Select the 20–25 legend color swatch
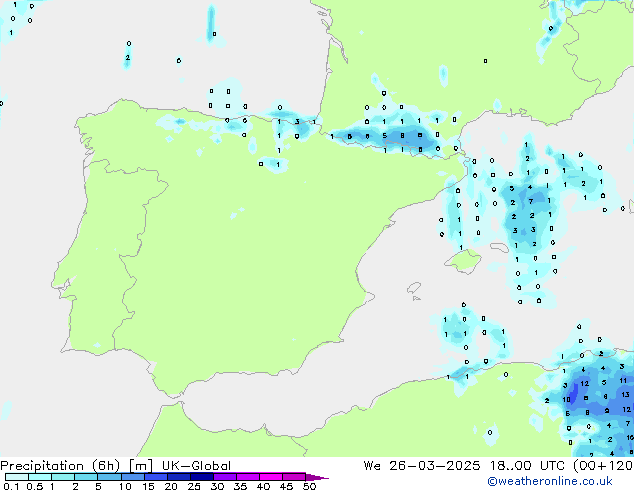This screenshot has width=634, height=490. point(179,477)
